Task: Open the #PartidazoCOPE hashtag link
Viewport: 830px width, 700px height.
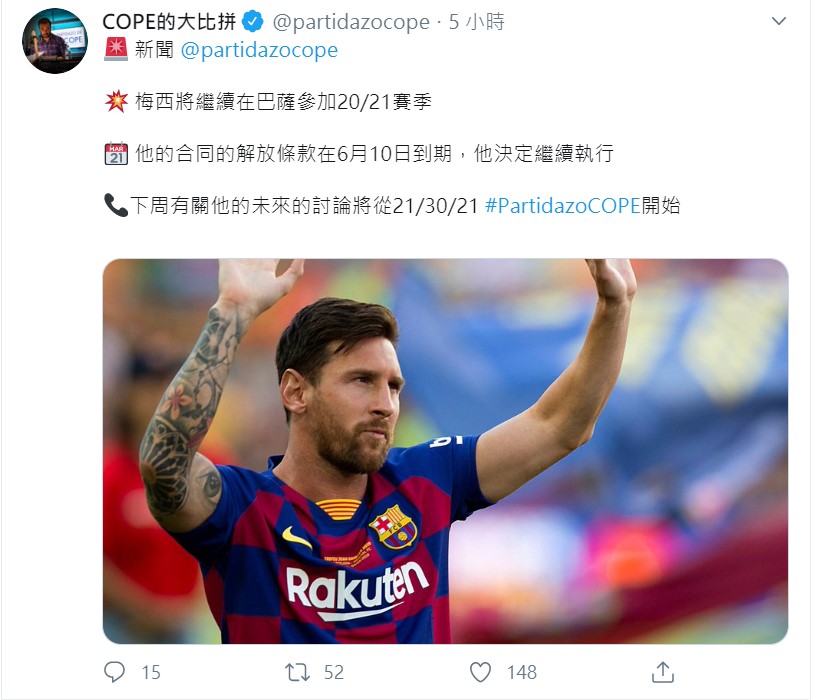Action: [563, 205]
